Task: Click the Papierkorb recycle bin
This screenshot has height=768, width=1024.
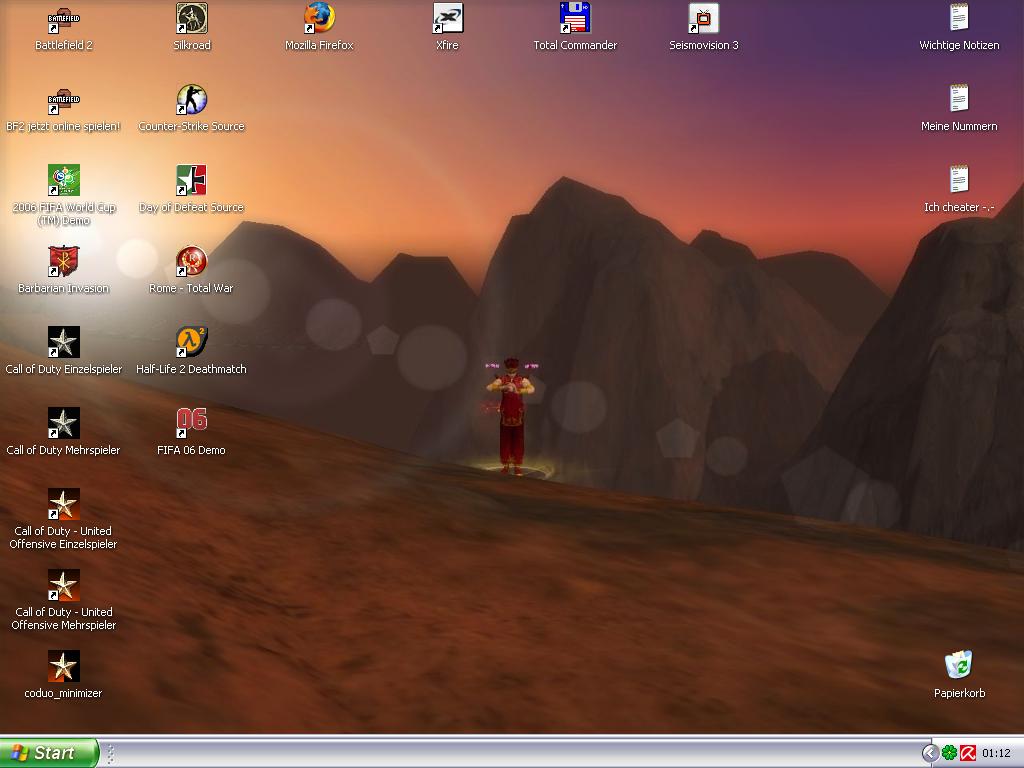Action: (x=959, y=666)
